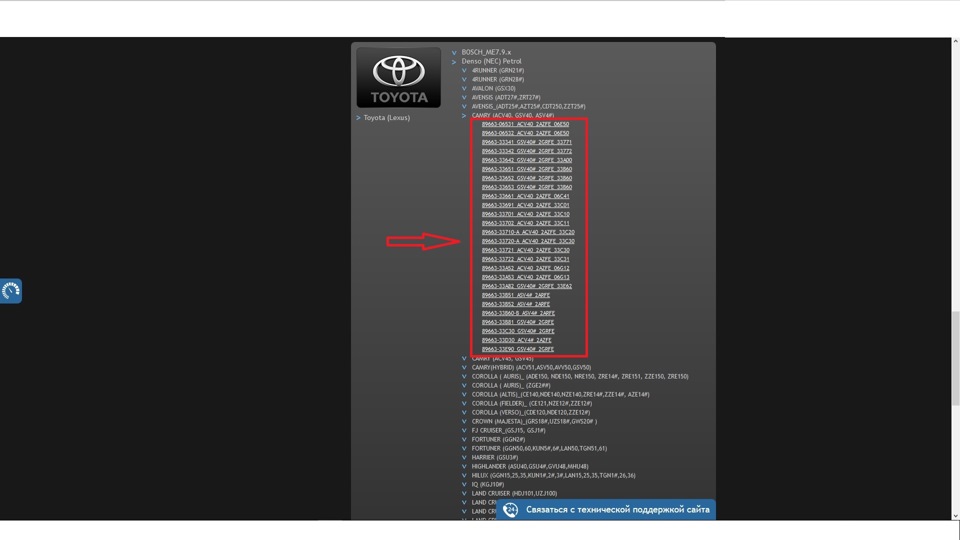Open link 89663-33860-B ASV4# 2ARFE
Screen dimensions: 960x540
(518, 313)
